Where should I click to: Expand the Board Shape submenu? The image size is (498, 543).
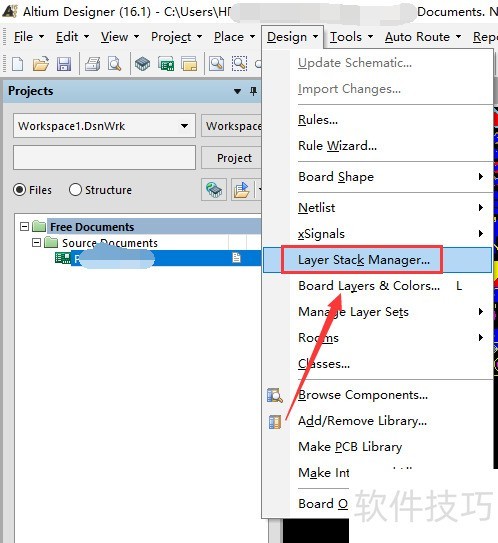[x=481, y=177]
